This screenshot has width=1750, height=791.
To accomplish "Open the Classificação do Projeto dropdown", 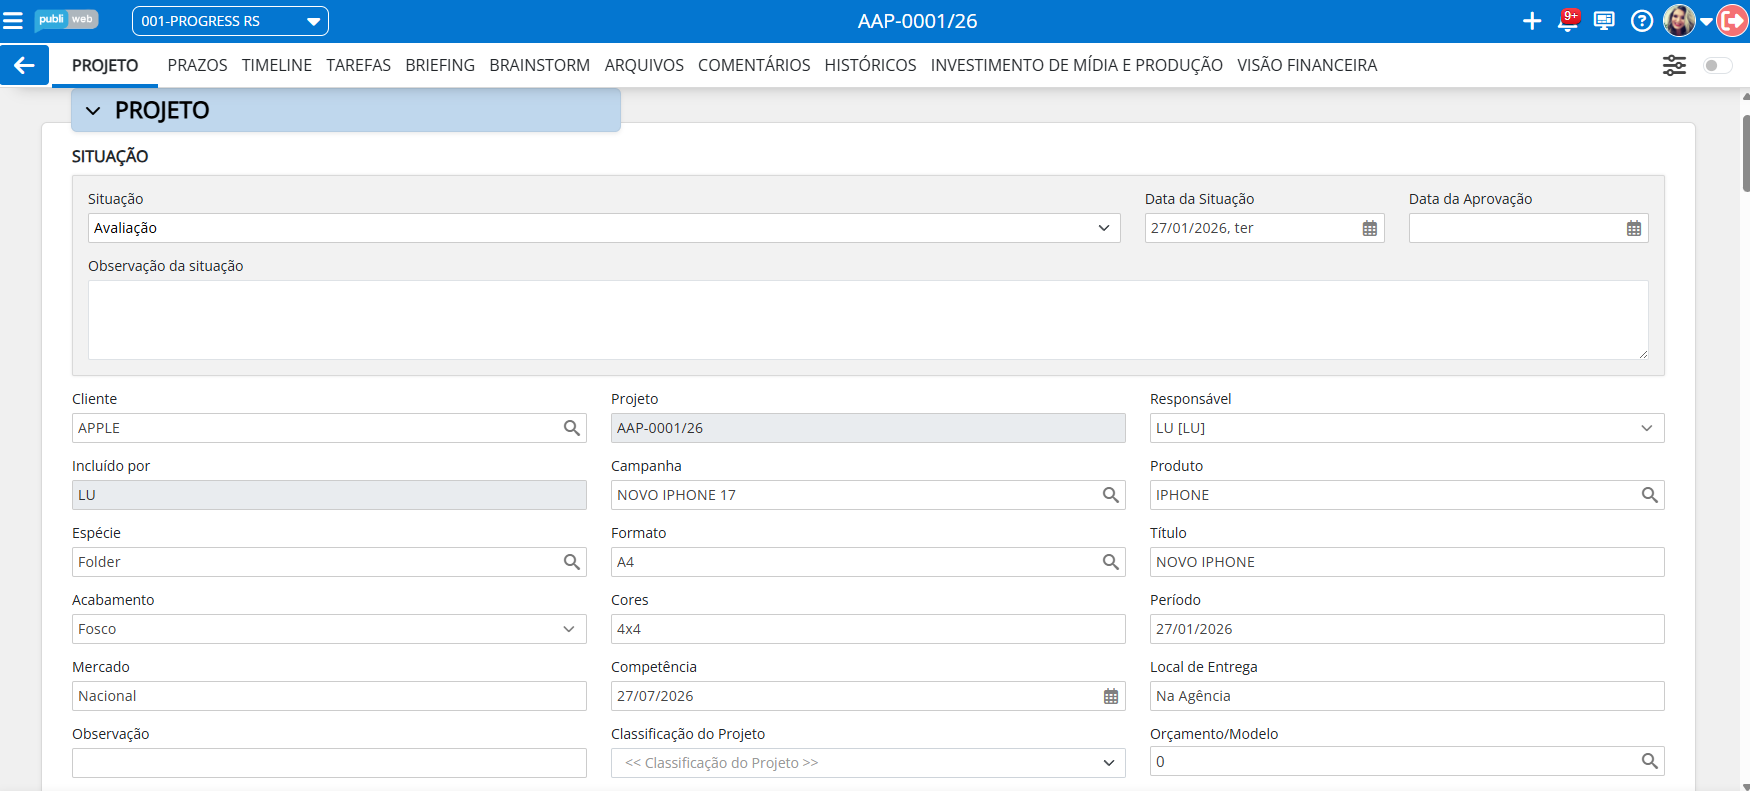I will coord(867,763).
